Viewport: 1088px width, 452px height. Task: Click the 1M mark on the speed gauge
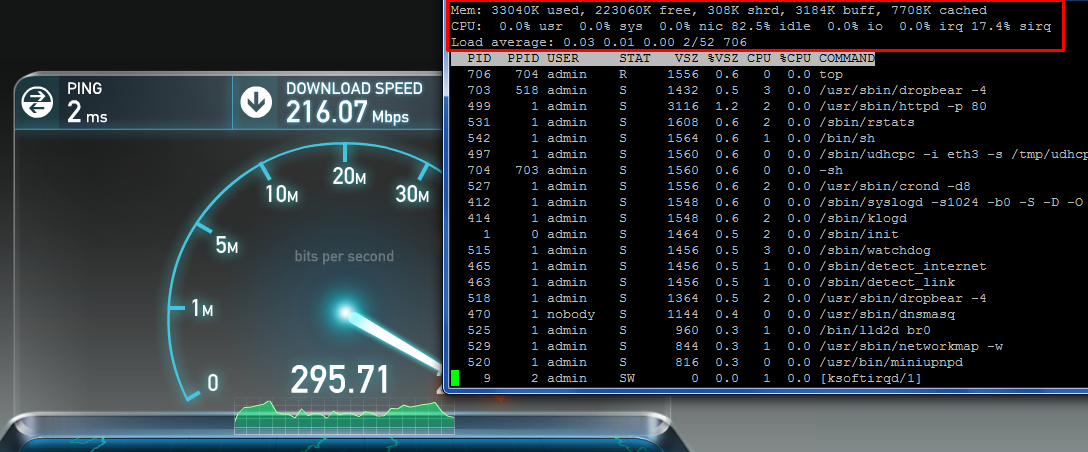(201, 310)
